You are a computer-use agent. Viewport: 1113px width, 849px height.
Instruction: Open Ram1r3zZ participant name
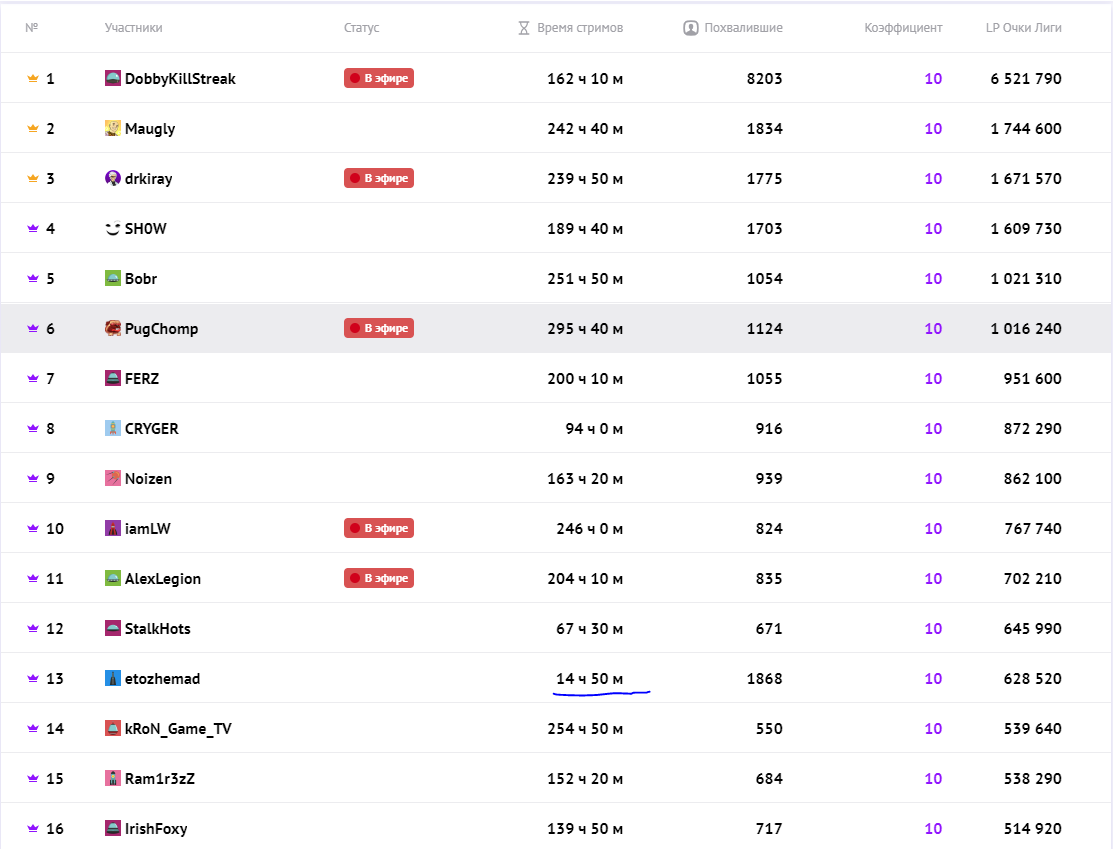[160, 779]
